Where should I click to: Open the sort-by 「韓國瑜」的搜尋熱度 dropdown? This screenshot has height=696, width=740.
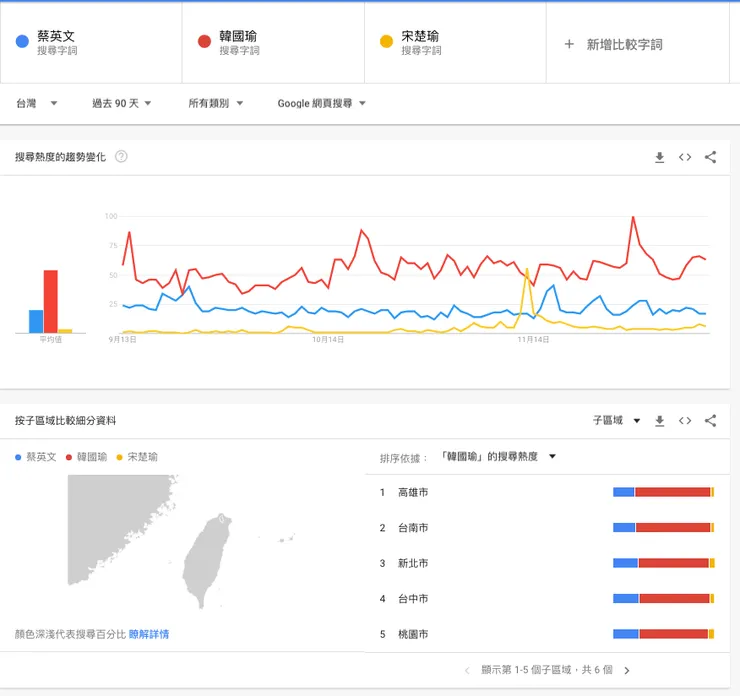498,456
